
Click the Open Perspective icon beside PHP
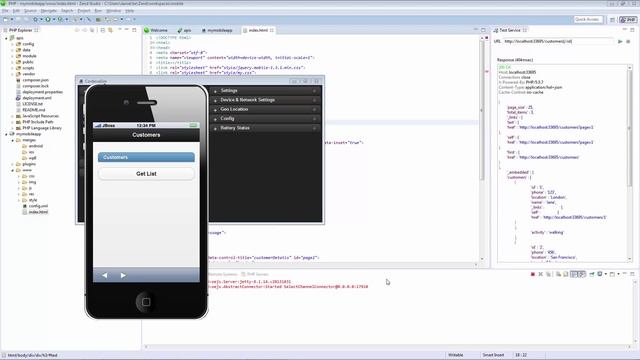613,20
